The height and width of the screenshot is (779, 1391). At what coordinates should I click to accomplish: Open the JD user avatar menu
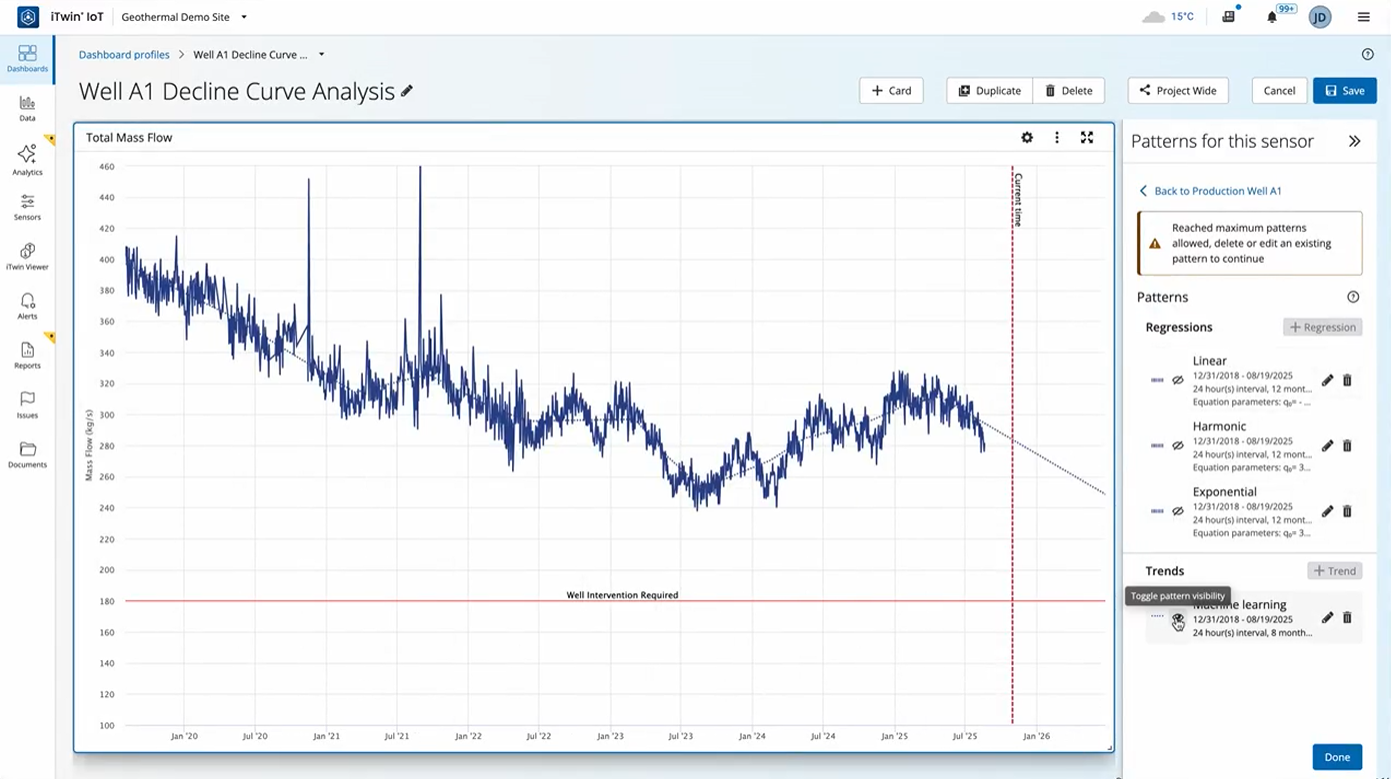[x=1320, y=17]
